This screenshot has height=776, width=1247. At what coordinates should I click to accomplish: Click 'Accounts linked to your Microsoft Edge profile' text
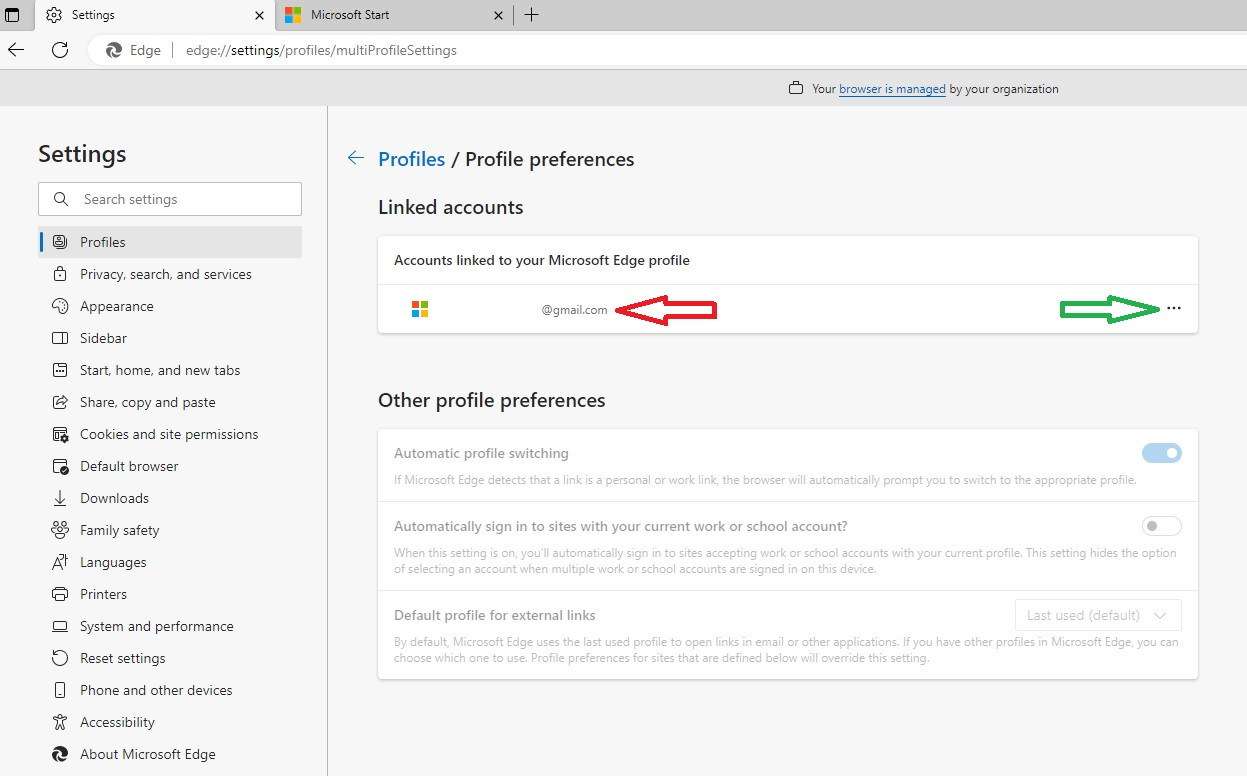point(542,260)
